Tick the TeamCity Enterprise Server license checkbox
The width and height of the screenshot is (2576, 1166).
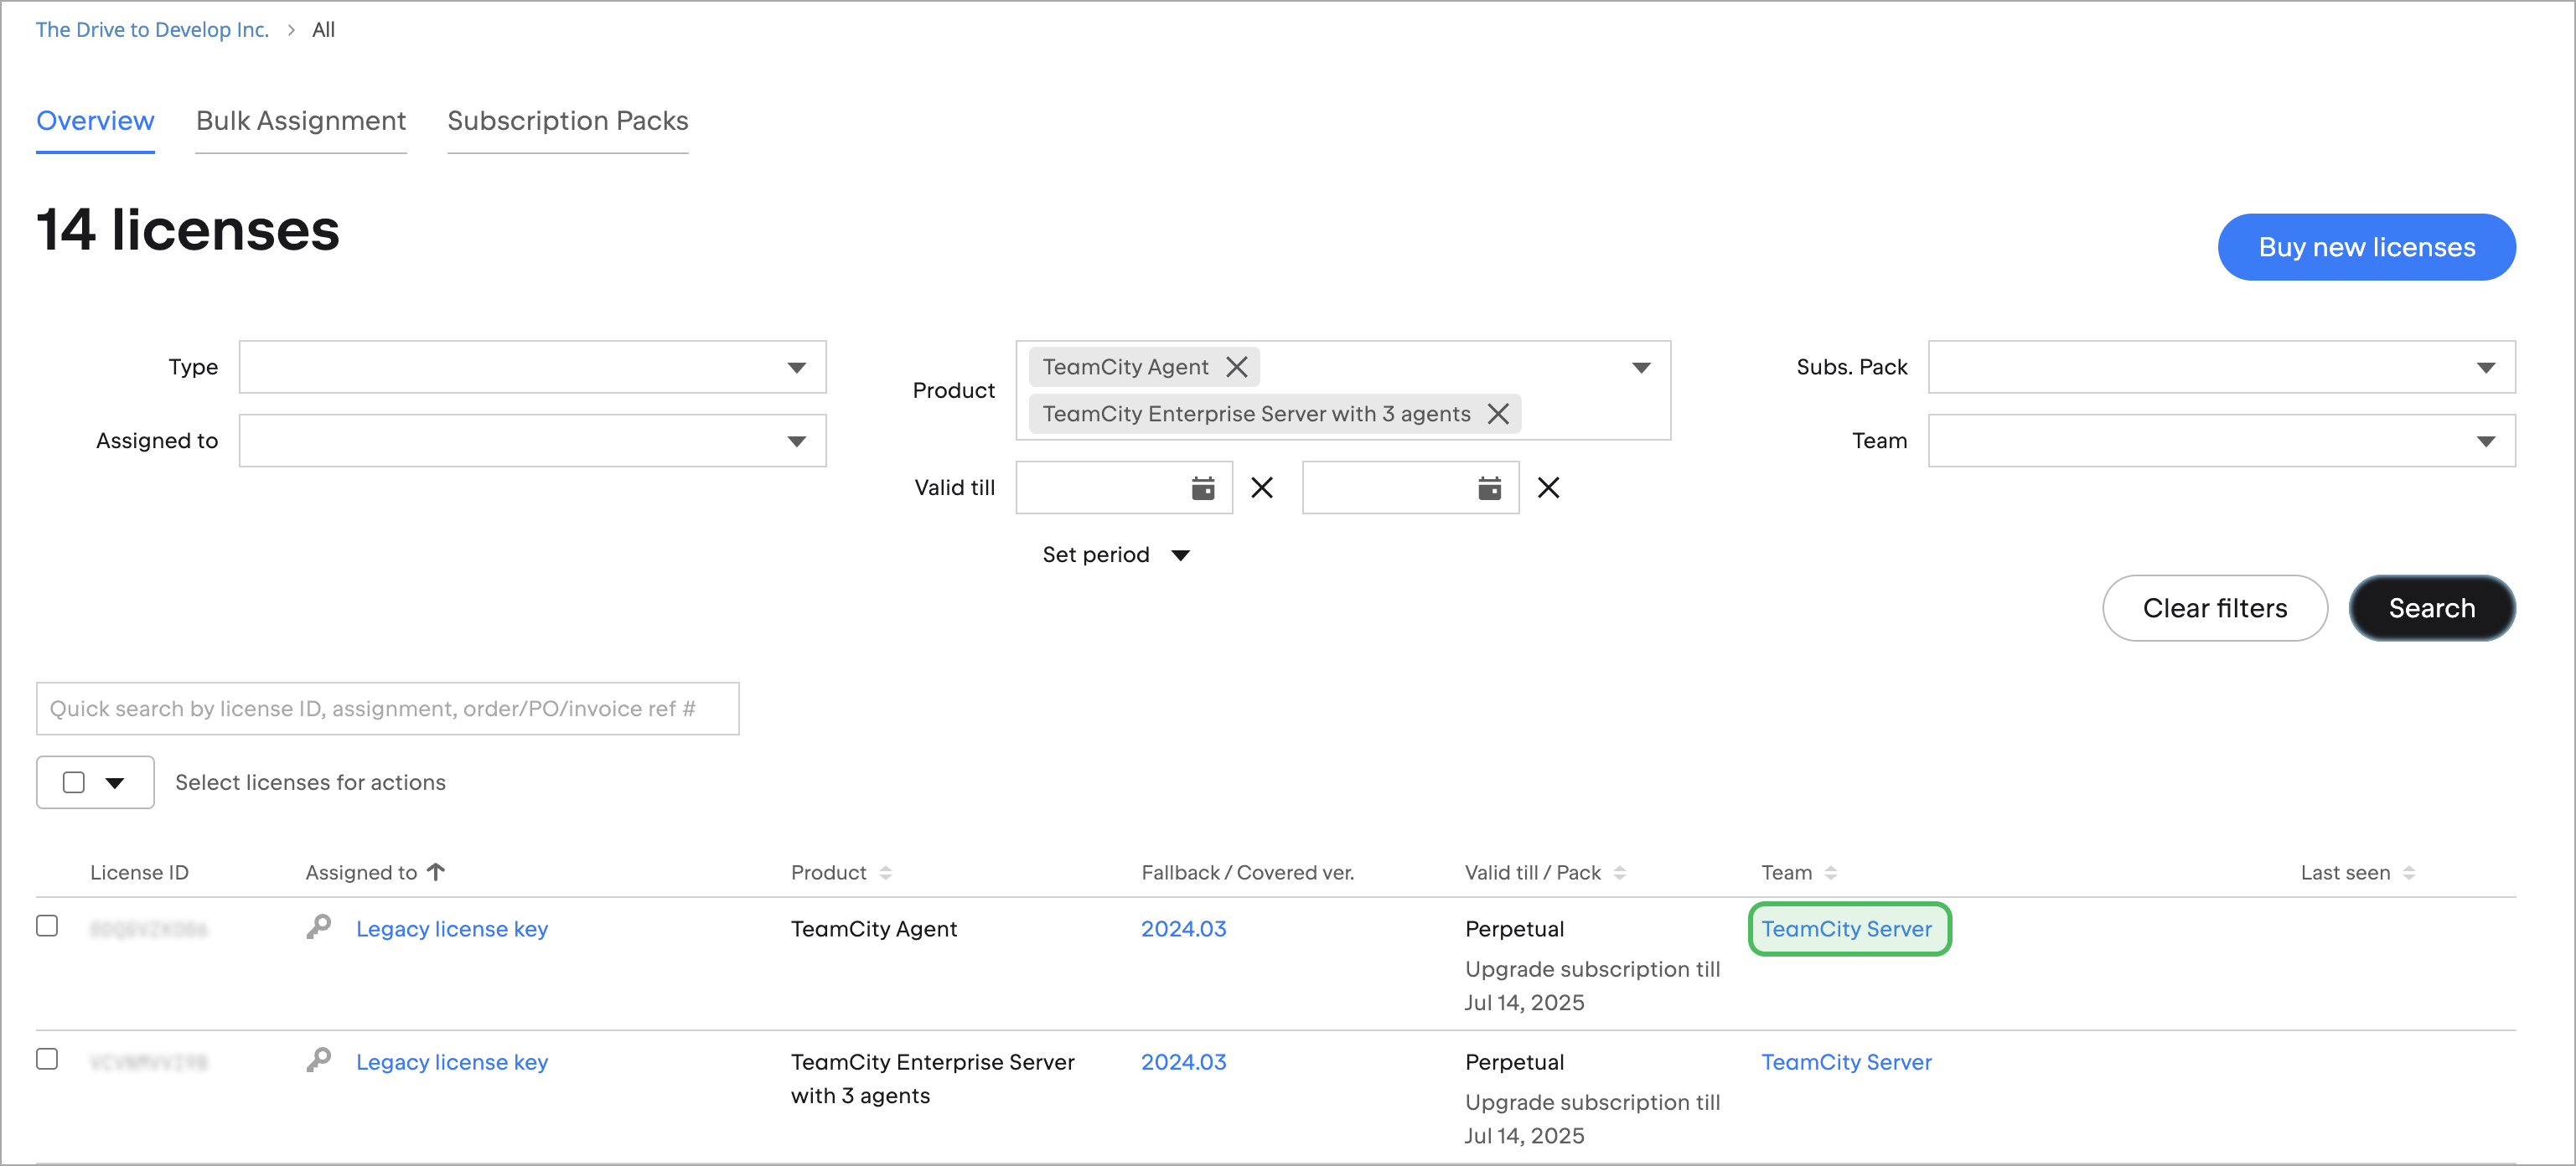pos(47,1059)
